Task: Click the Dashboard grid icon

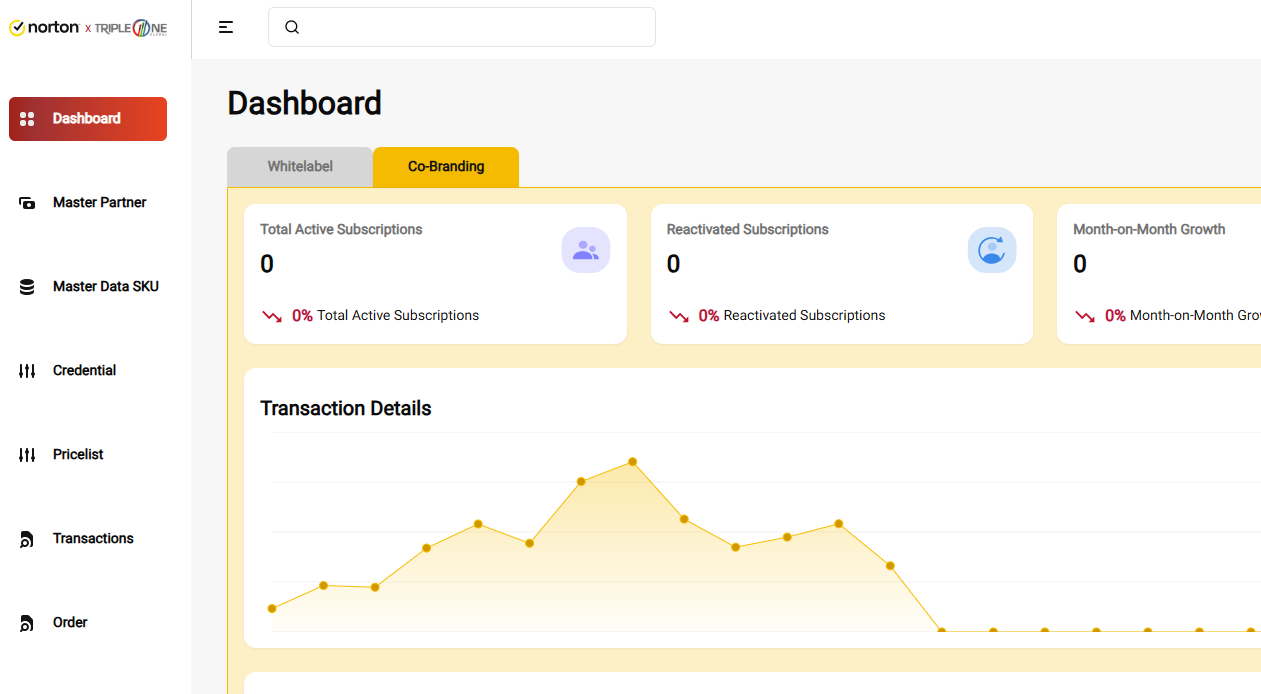Action: (x=28, y=119)
